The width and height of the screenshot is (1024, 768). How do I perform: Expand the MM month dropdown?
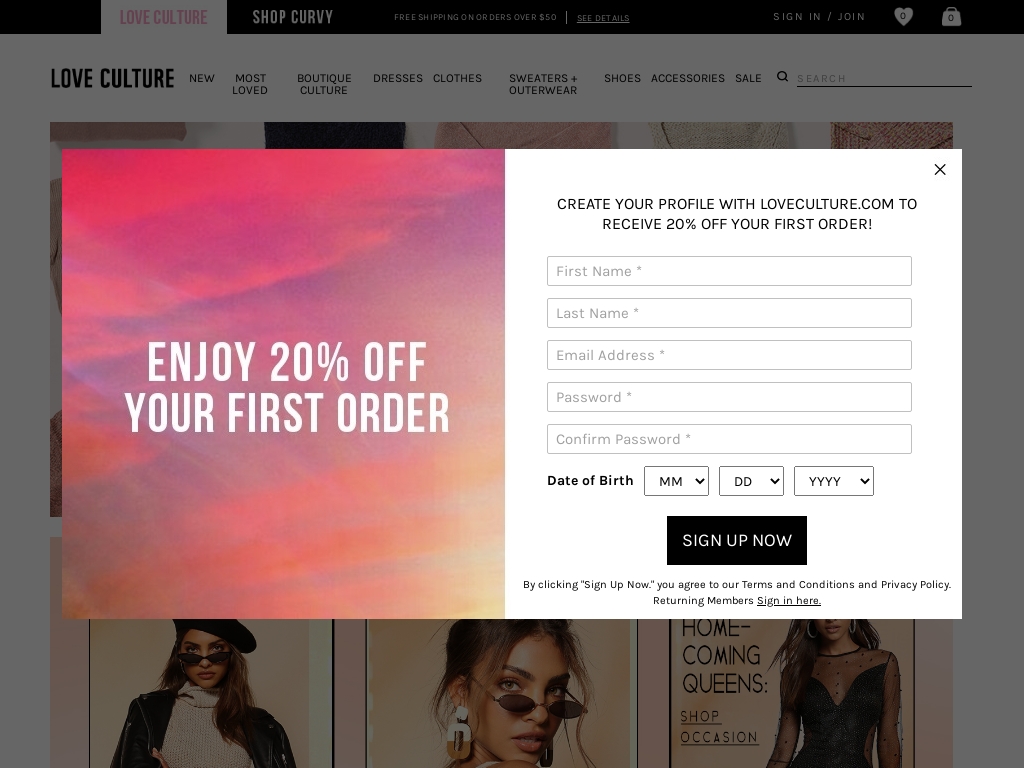(x=676, y=481)
